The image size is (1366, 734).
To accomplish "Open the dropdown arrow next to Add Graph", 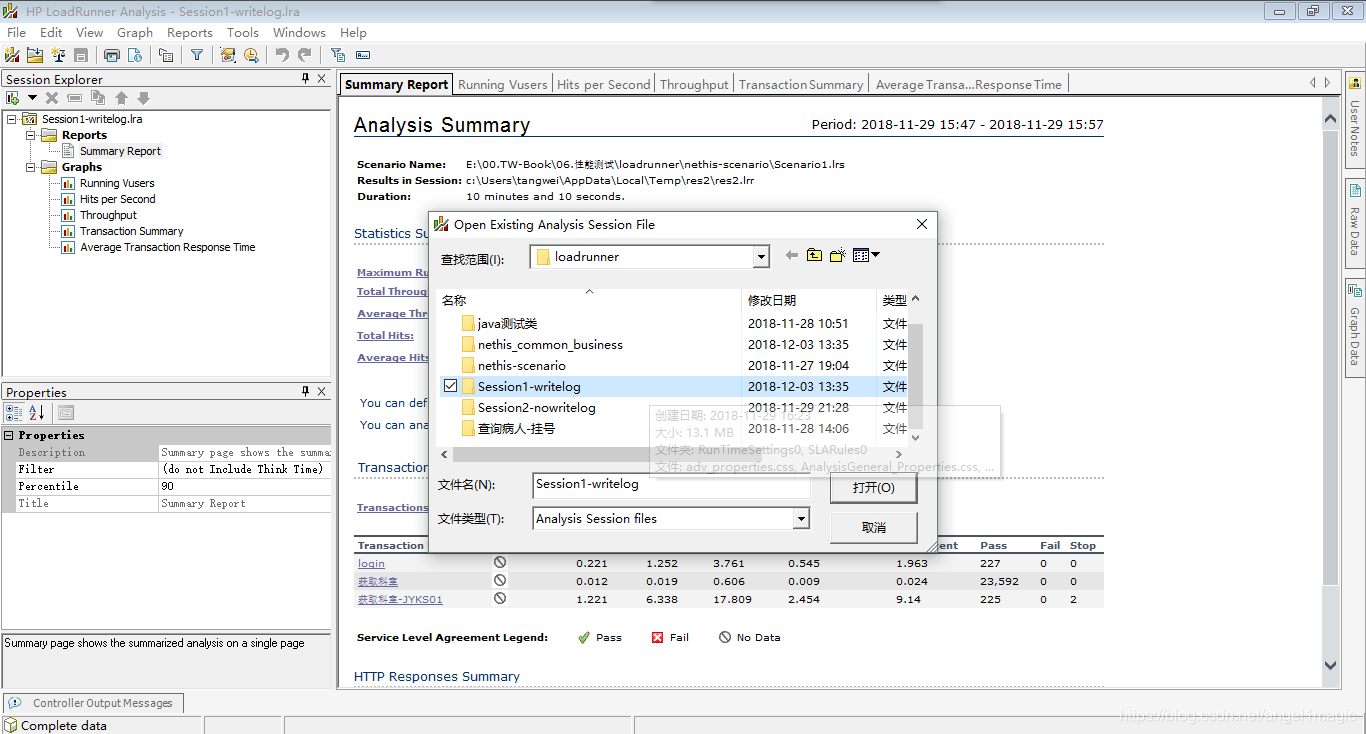I will (x=32, y=98).
